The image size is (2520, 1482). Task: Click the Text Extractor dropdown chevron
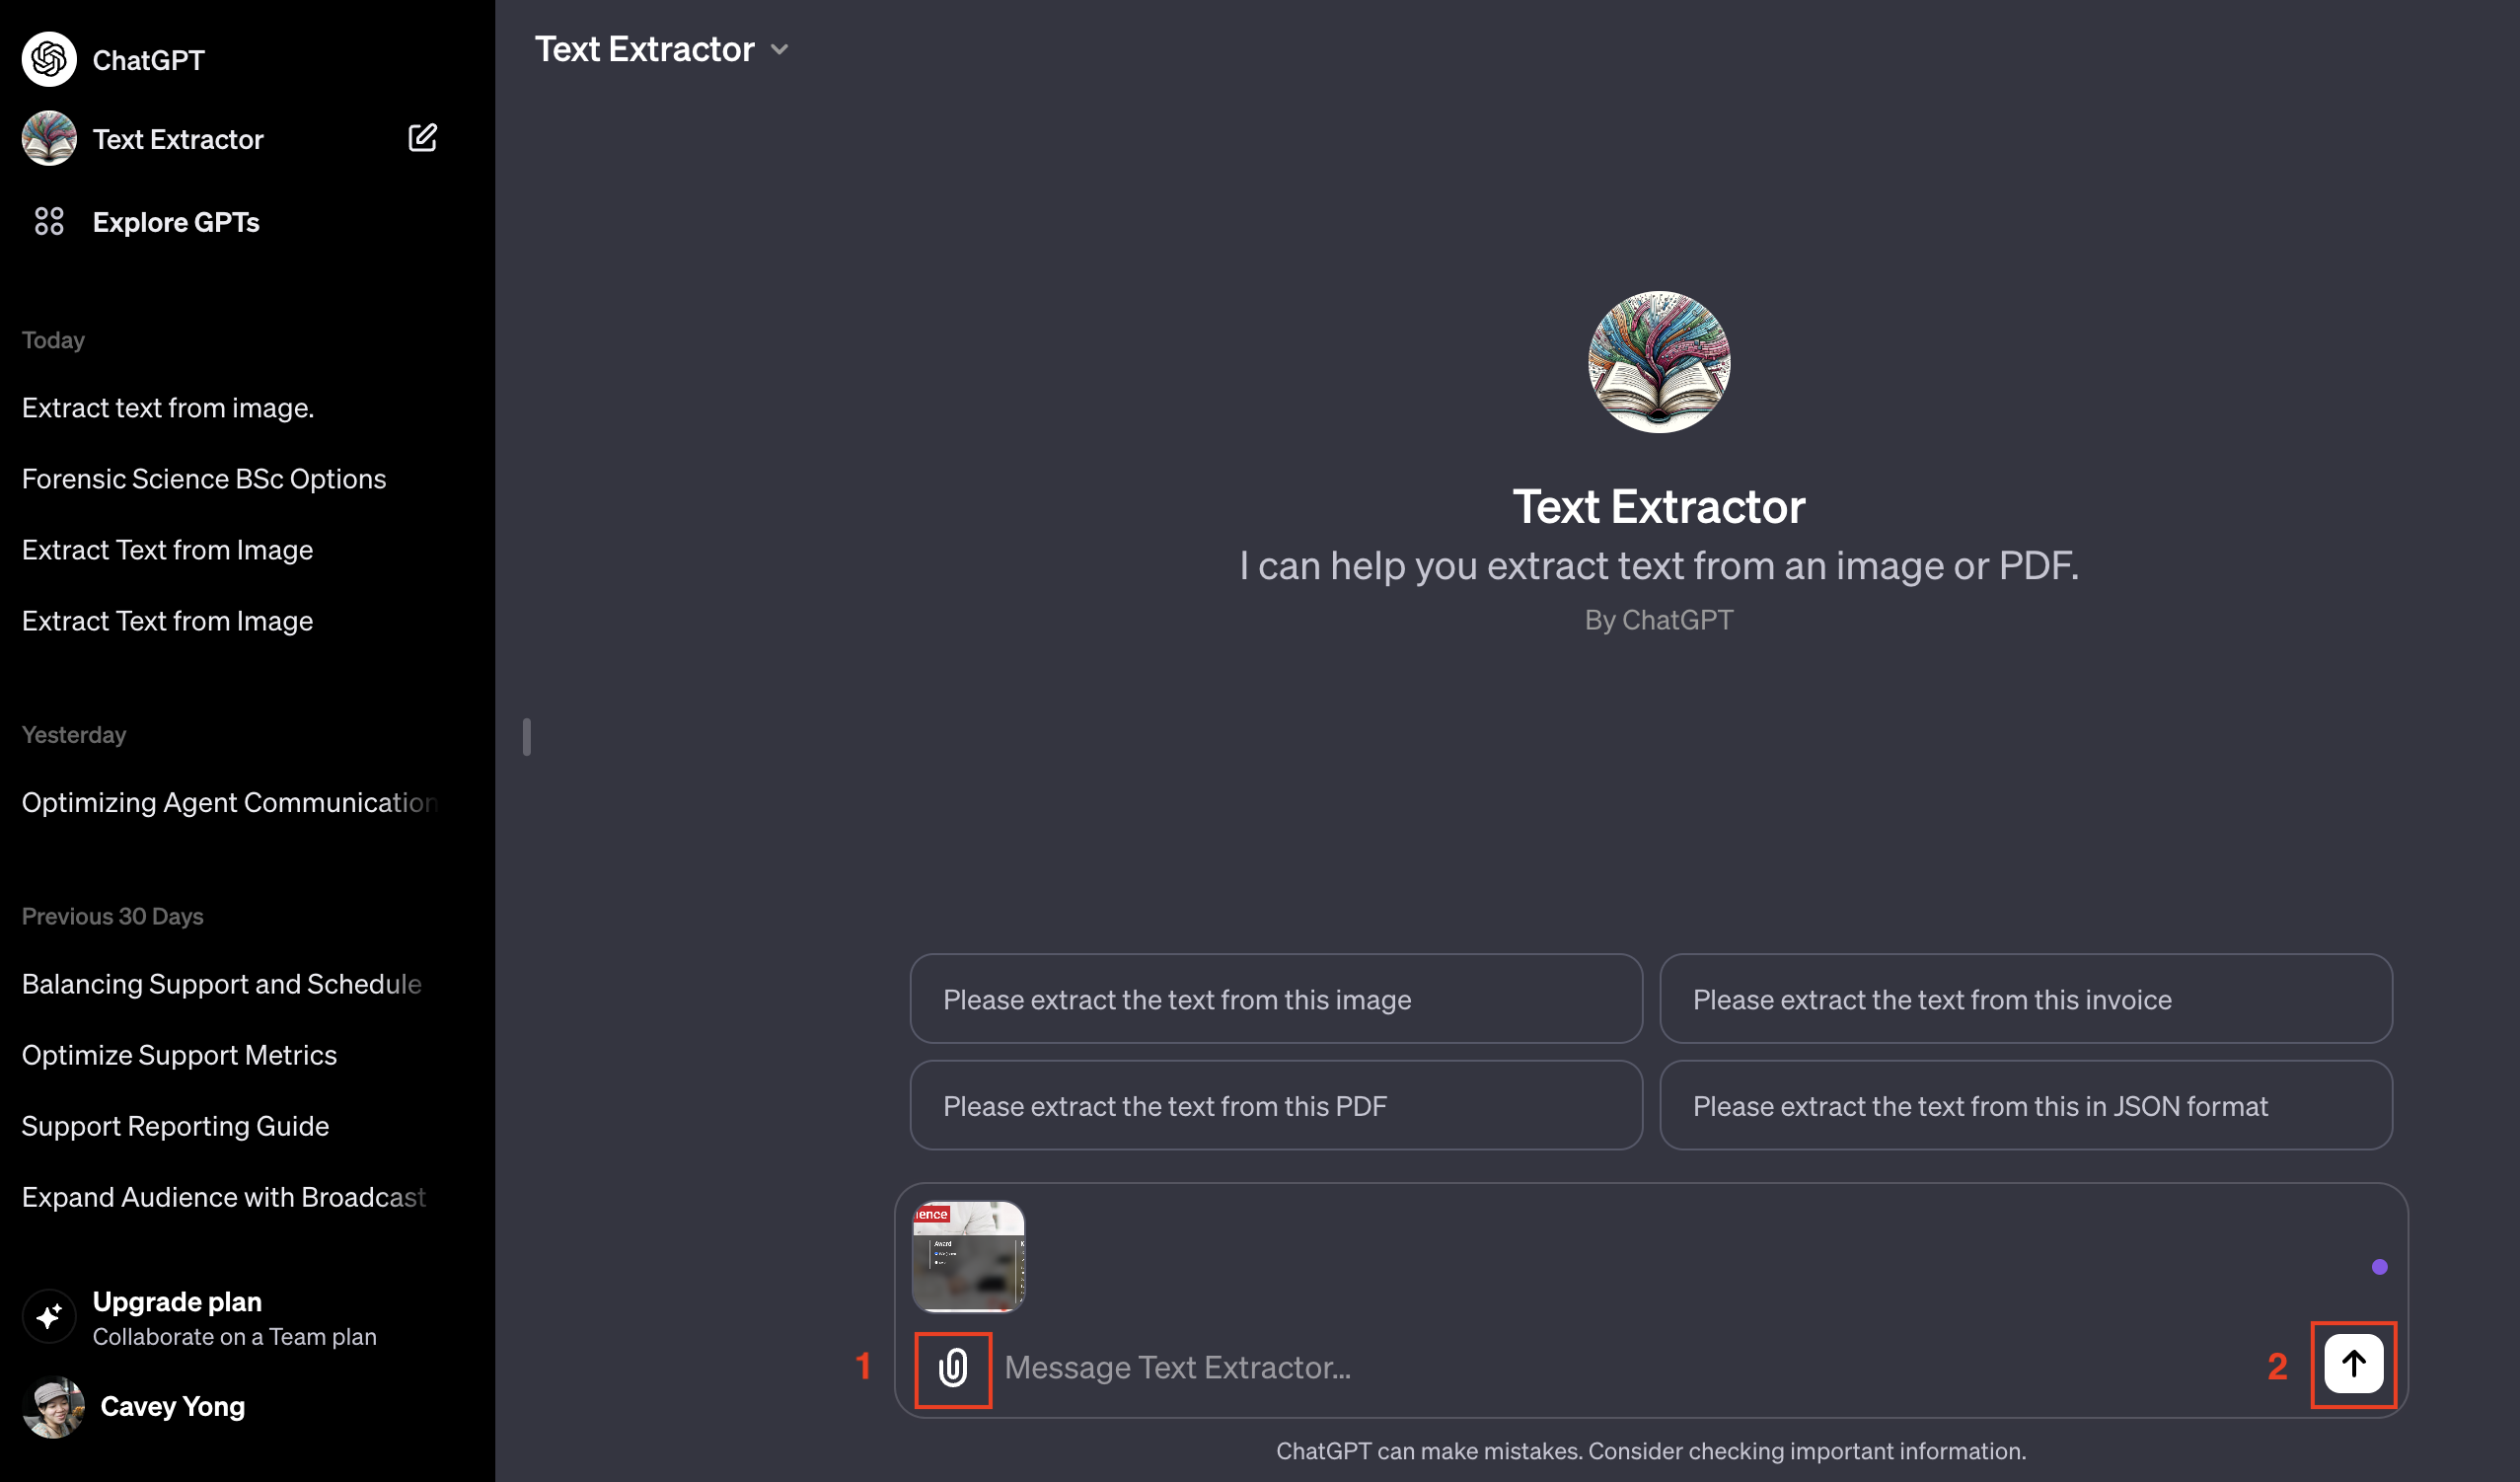tap(779, 47)
